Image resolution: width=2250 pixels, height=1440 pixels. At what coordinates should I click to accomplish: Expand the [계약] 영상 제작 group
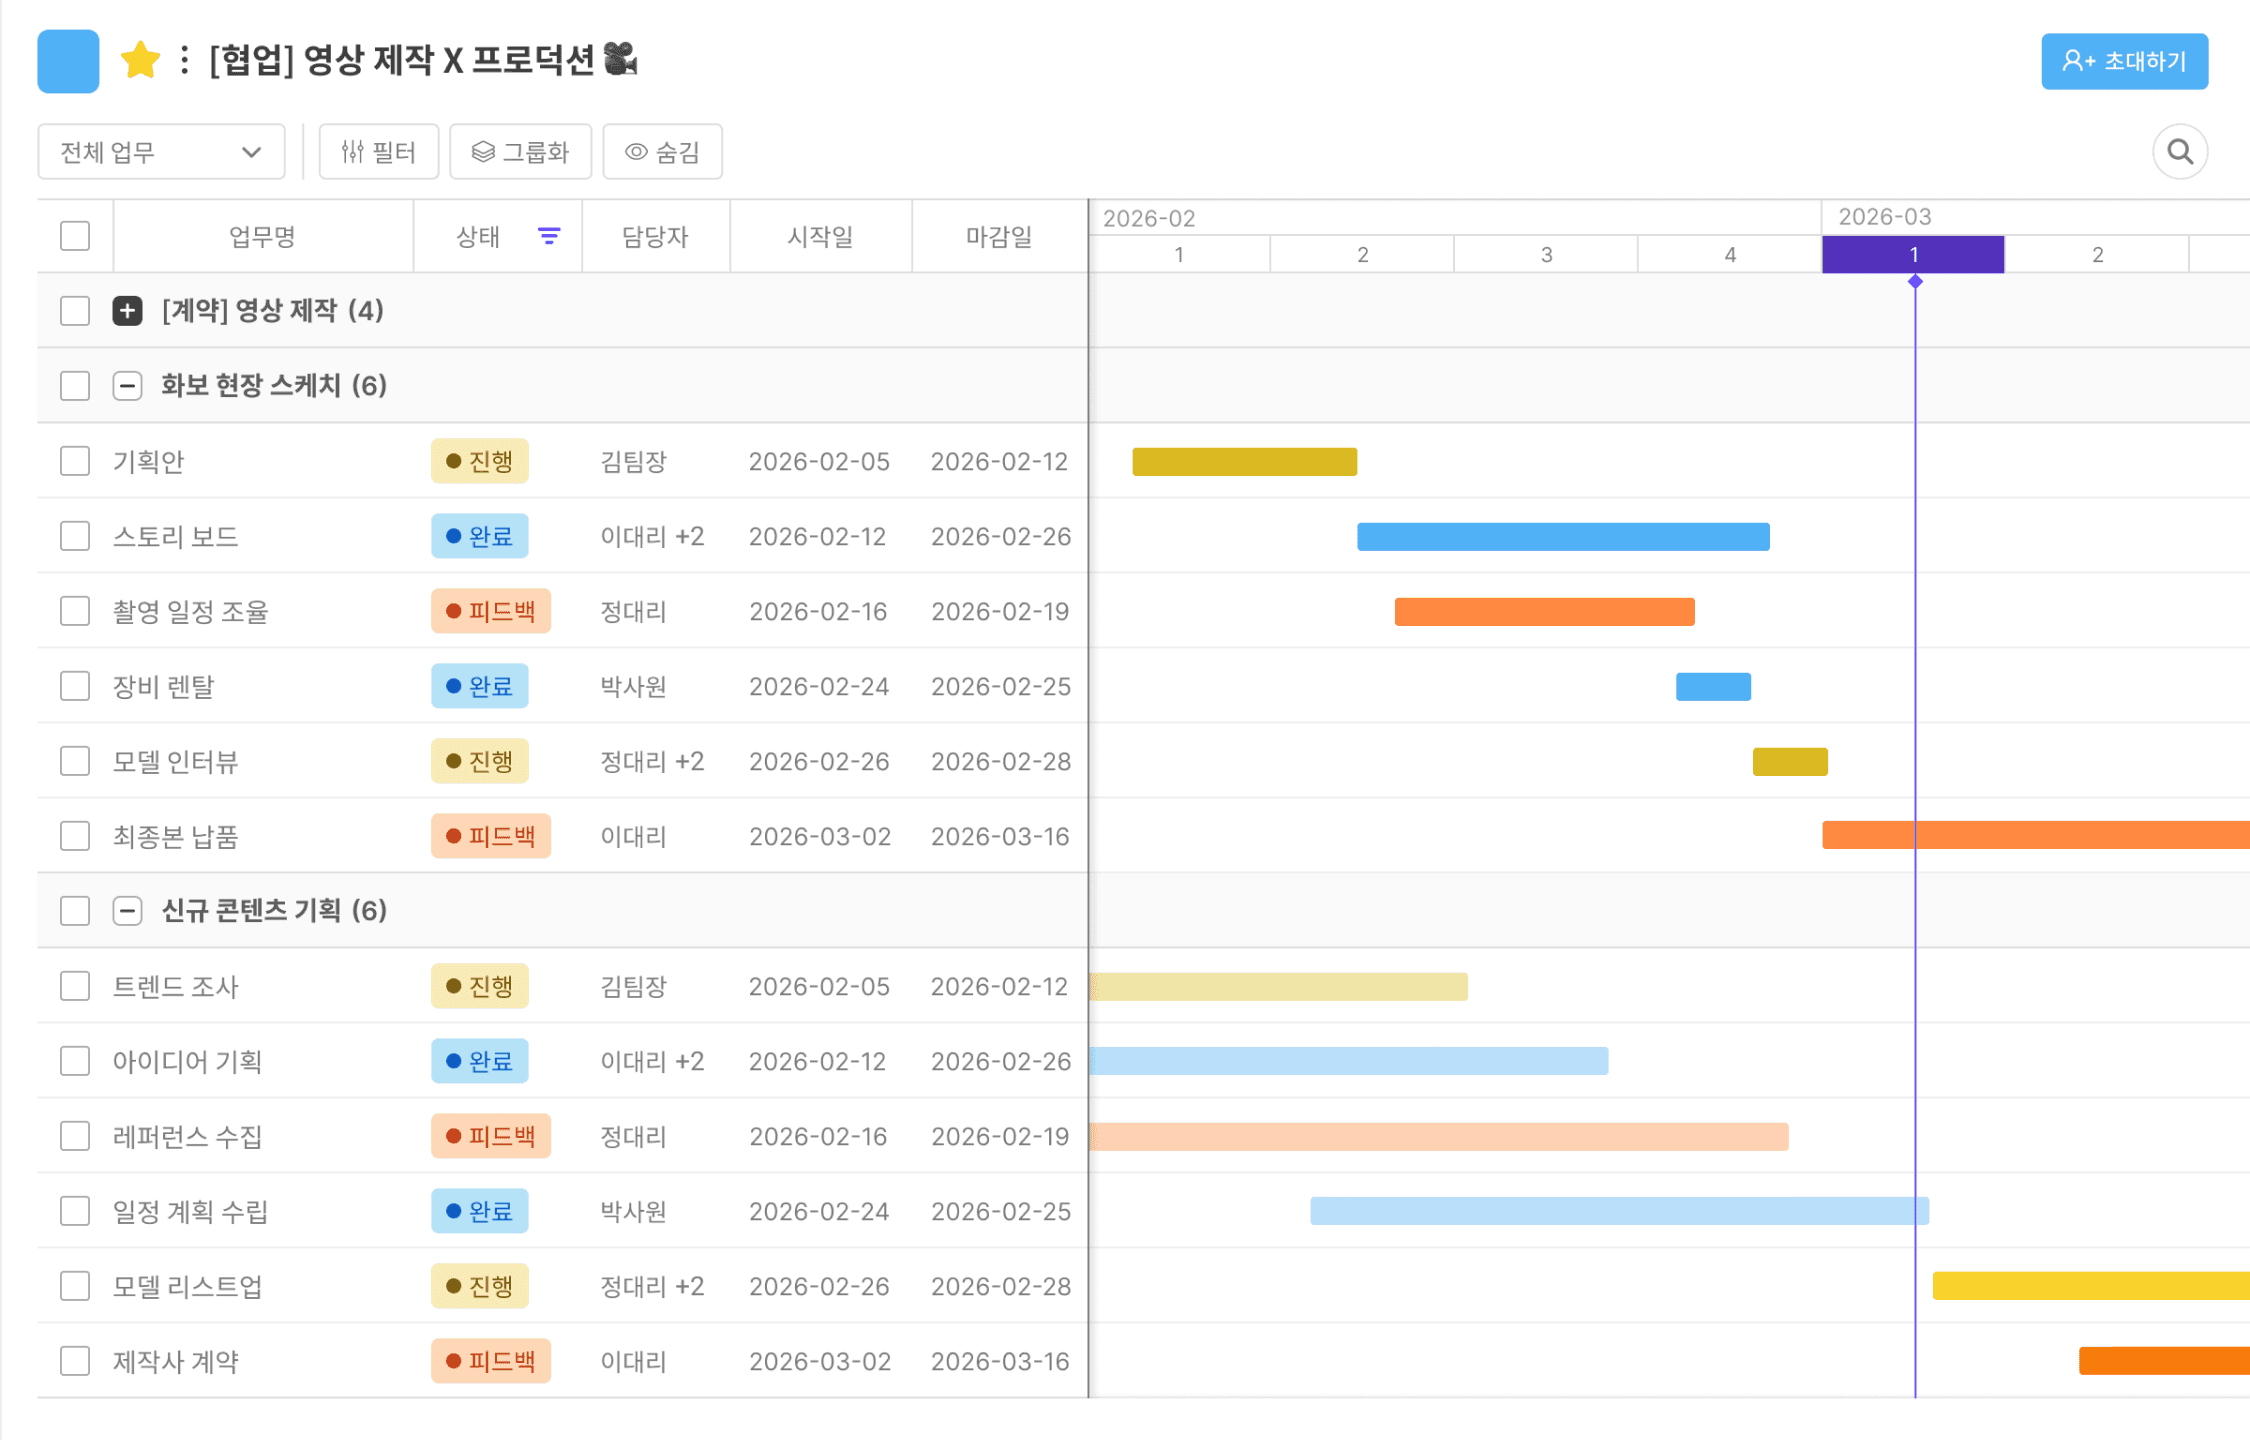[127, 311]
